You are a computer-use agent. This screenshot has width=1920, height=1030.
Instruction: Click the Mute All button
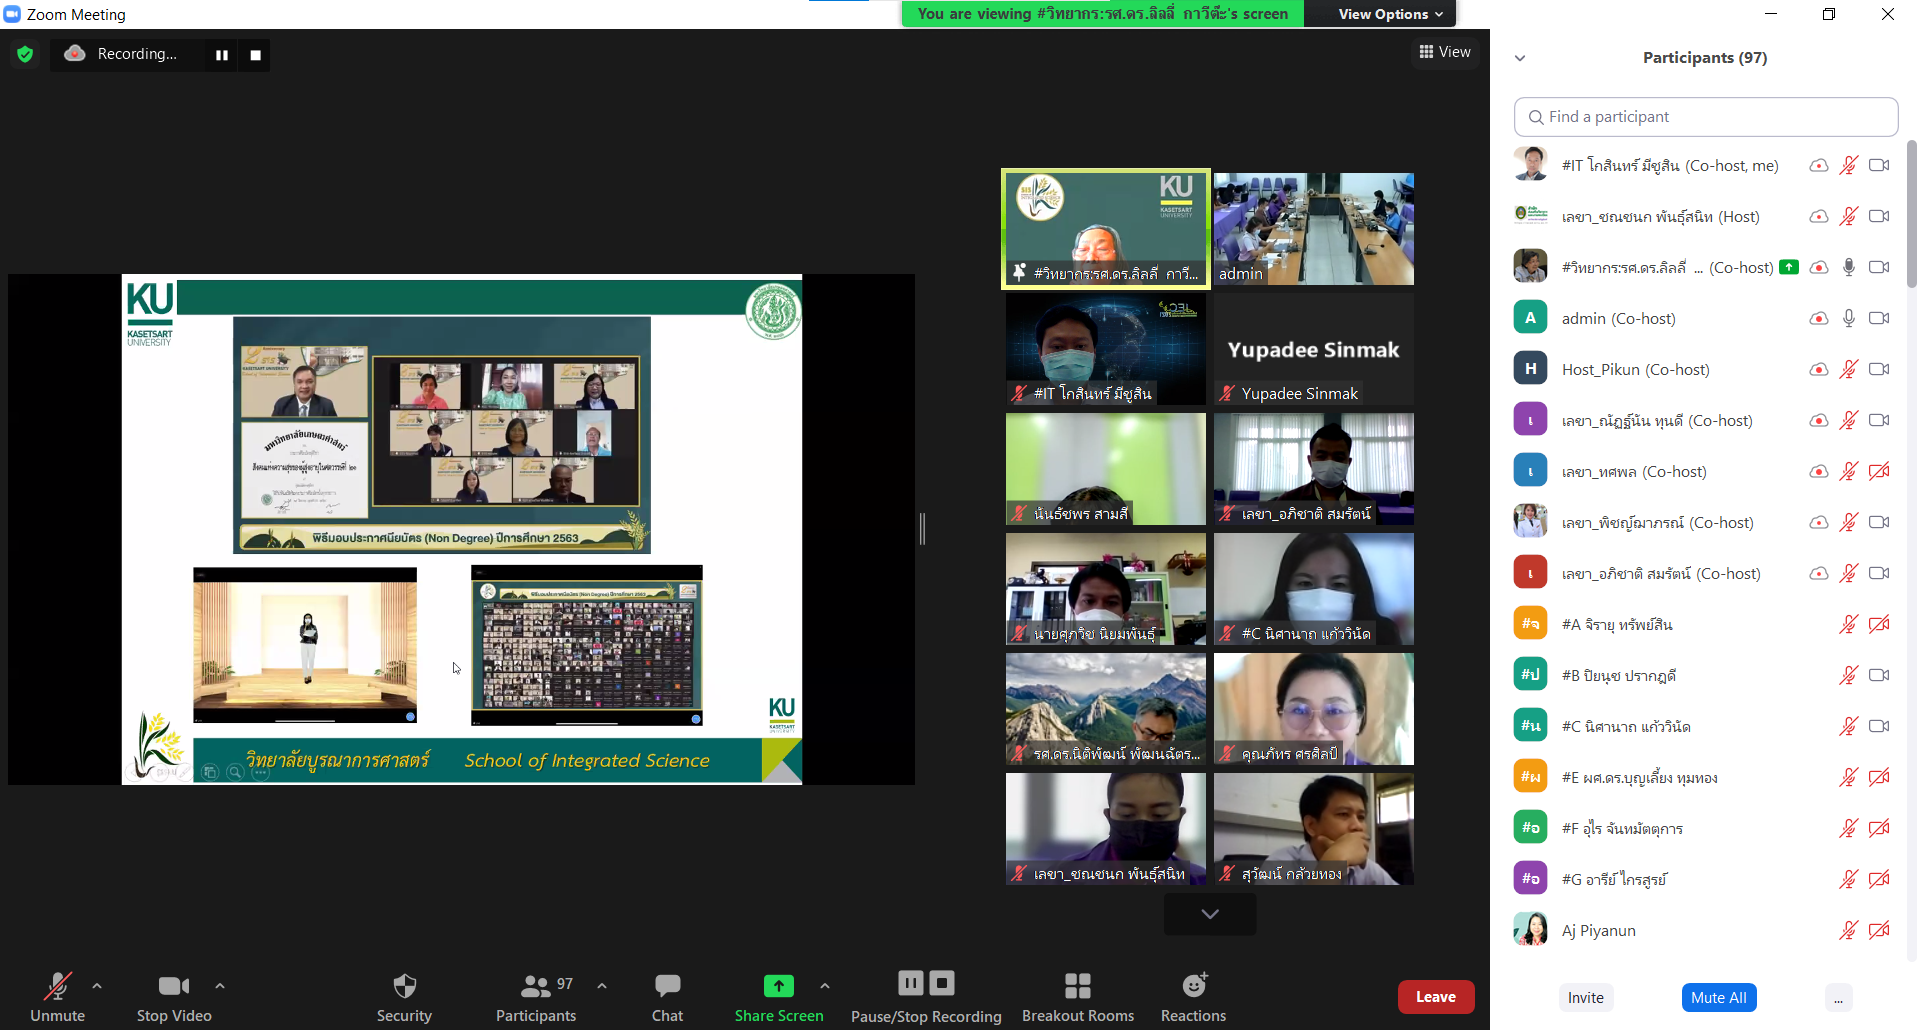tap(1718, 997)
